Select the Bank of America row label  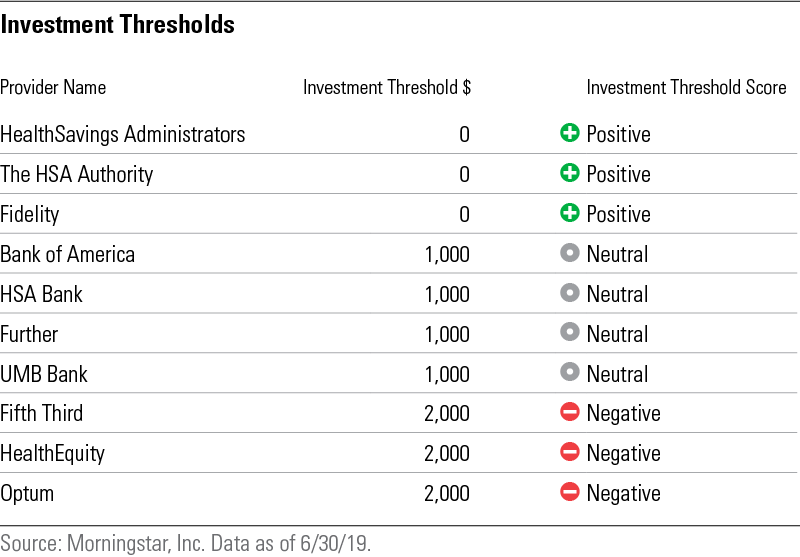click(67, 254)
